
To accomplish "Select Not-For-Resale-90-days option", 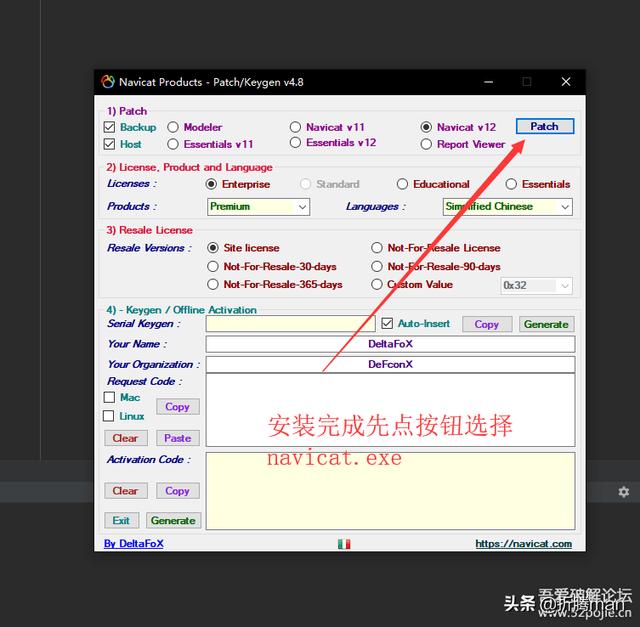I will pos(377,267).
